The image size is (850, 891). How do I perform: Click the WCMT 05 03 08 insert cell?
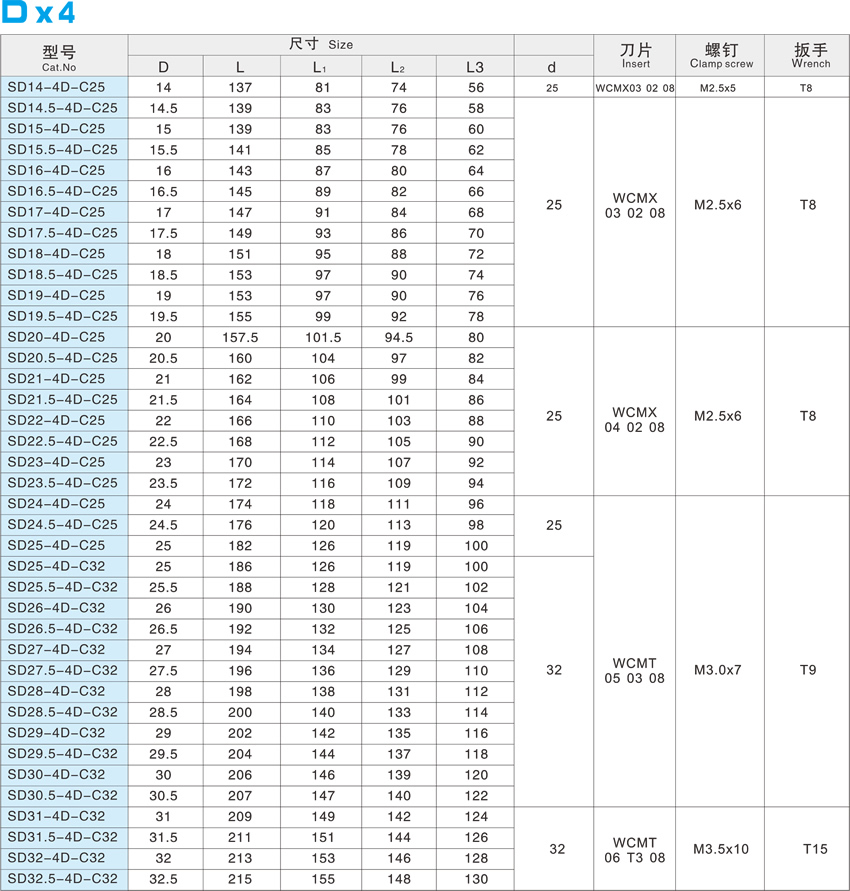635,670
